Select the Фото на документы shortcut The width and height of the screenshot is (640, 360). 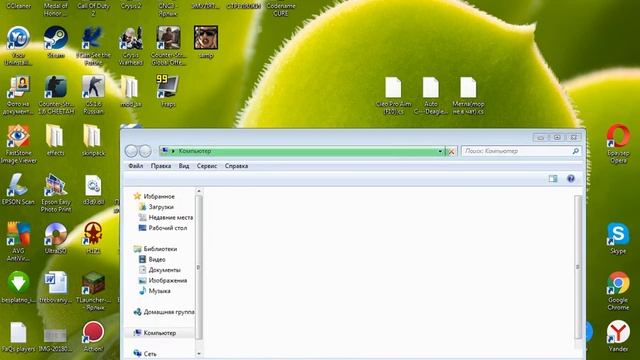tap(18, 95)
